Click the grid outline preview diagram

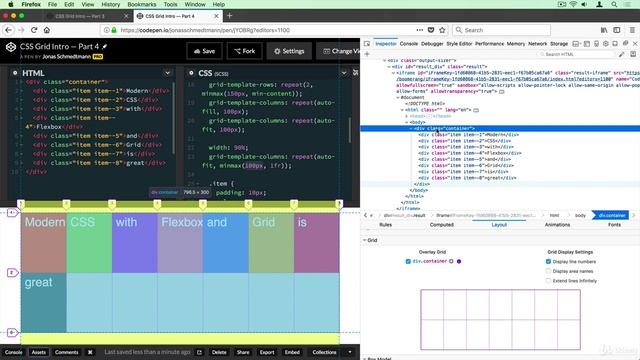(500, 320)
